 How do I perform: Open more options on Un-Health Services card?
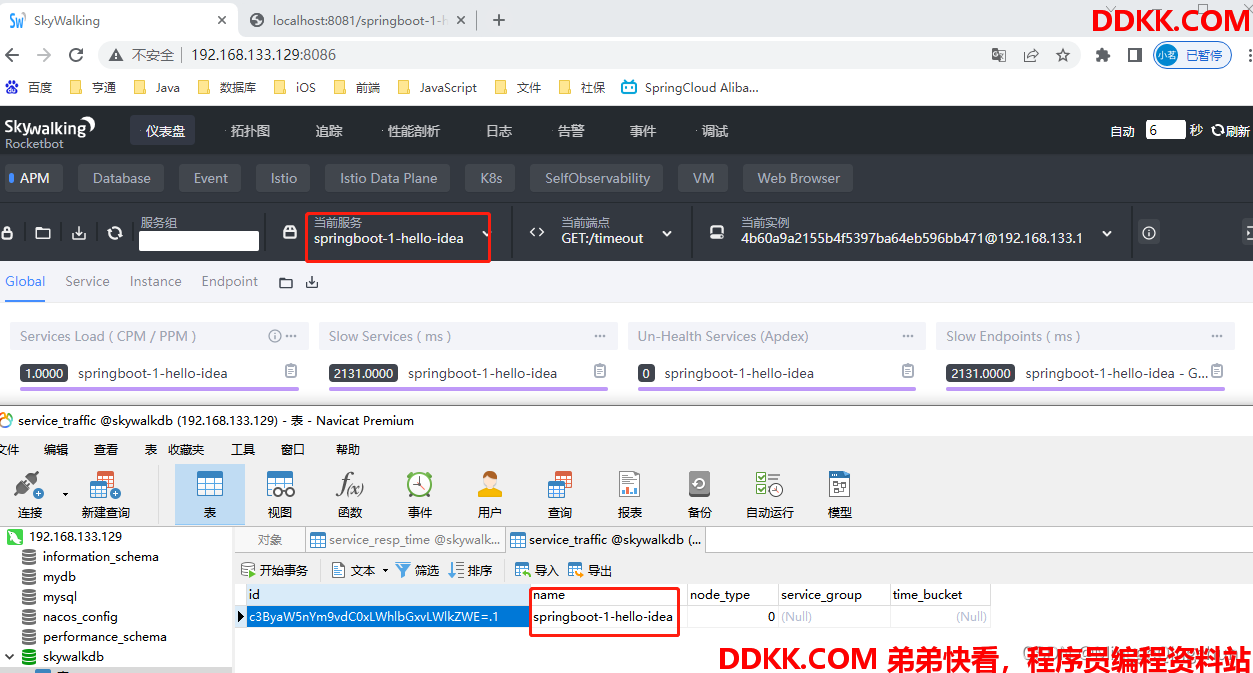tap(909, 336)
